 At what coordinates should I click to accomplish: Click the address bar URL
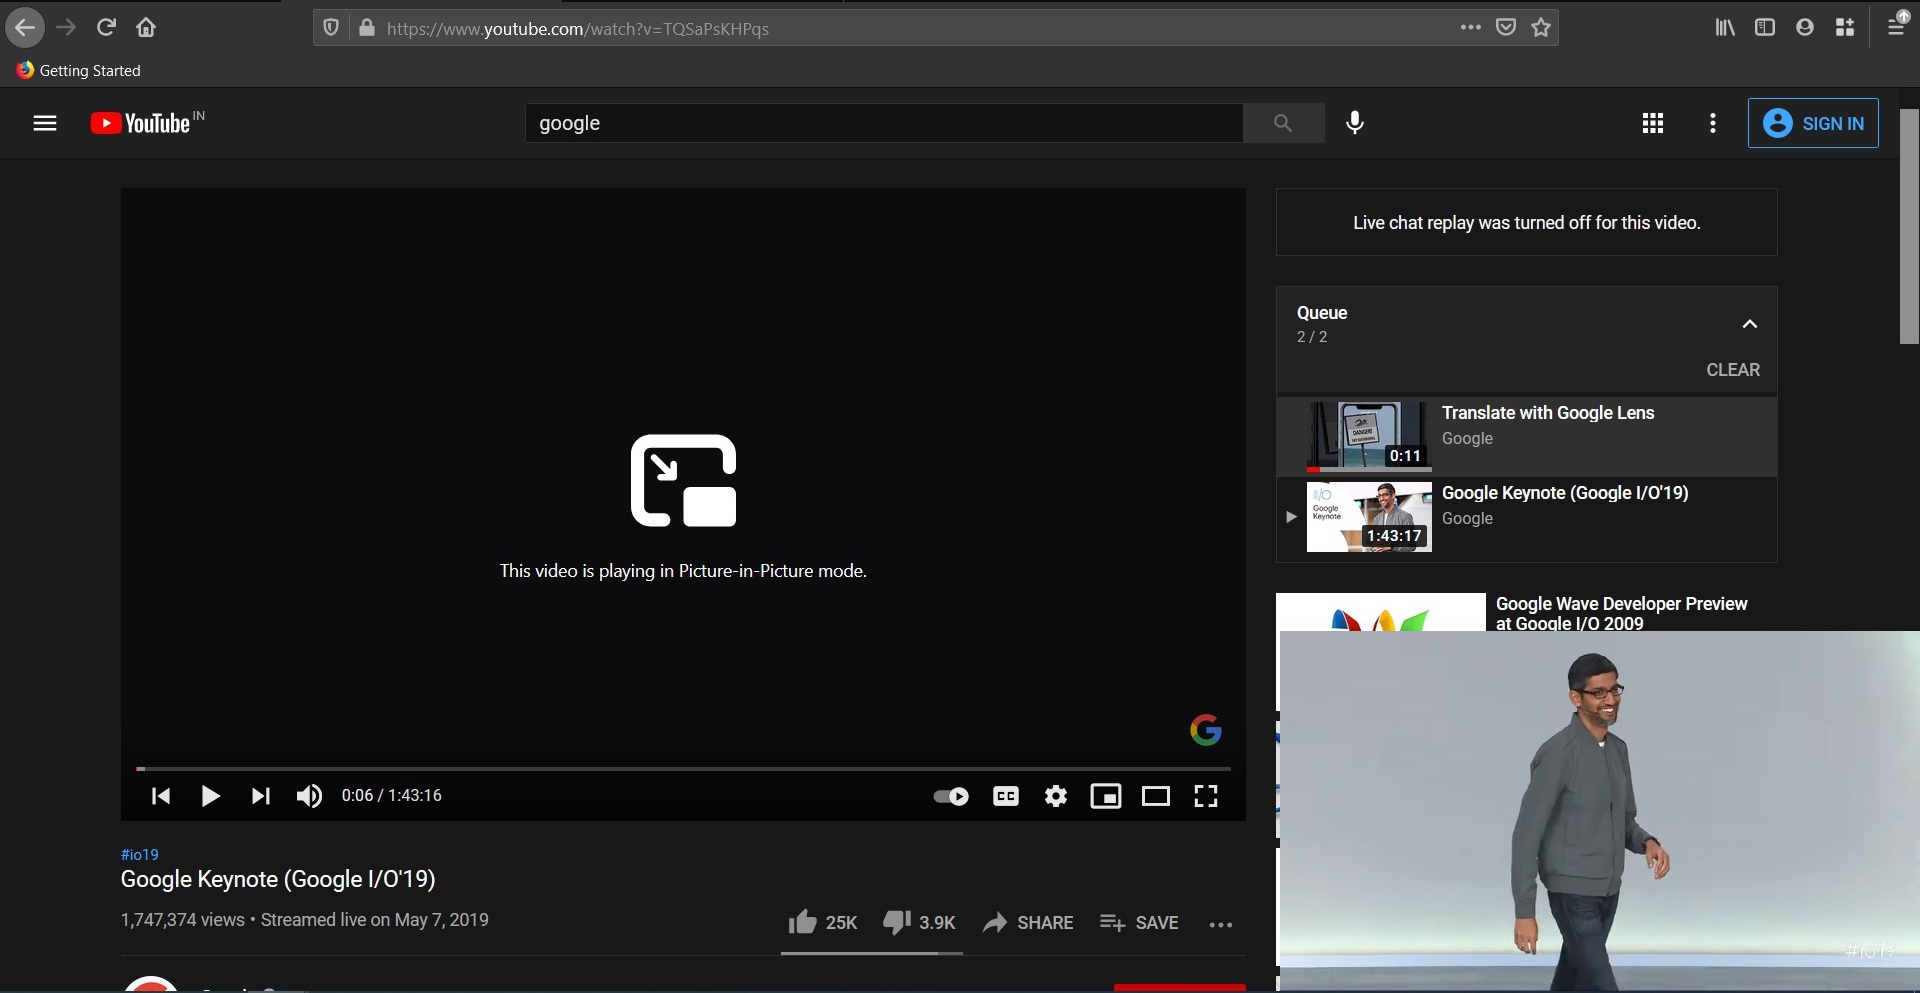(x=578, y=29)
